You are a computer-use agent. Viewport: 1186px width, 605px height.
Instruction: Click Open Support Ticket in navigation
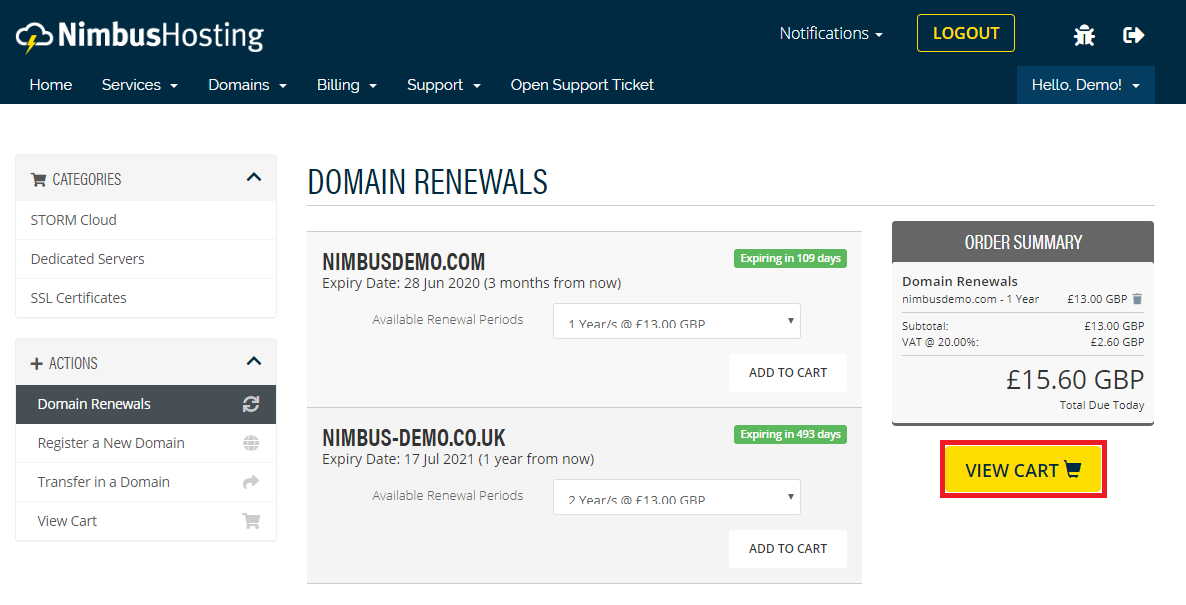pos(582,85)
